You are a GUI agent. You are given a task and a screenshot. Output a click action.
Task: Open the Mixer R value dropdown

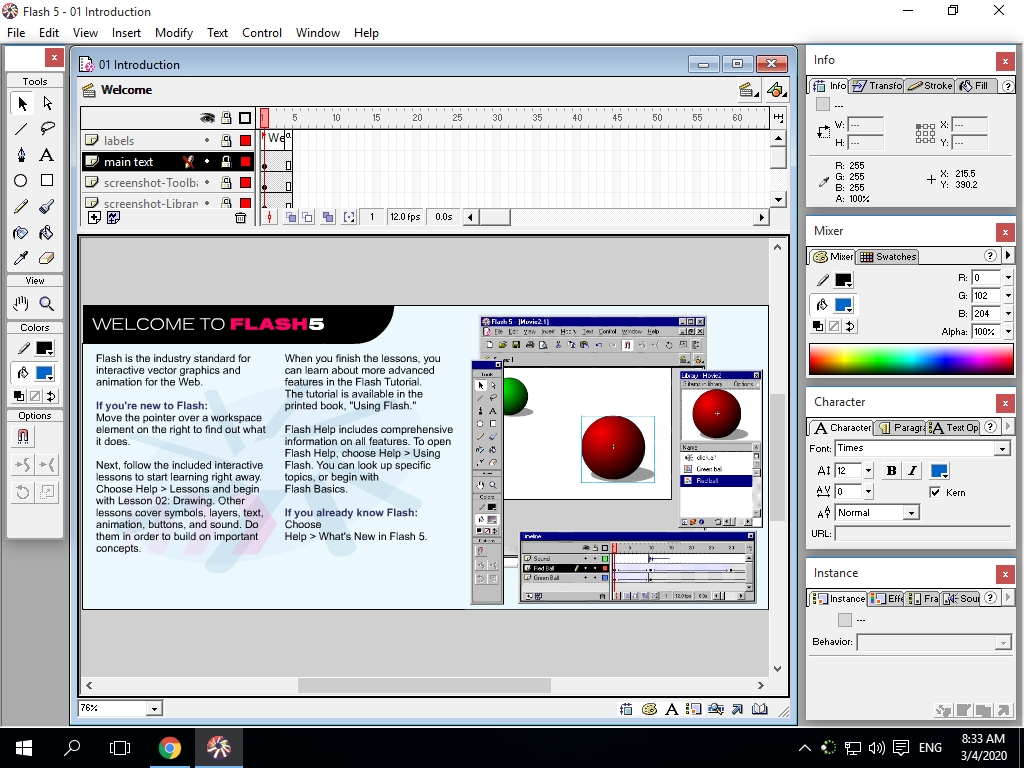pyautogui.click(x=1008, y=278)
